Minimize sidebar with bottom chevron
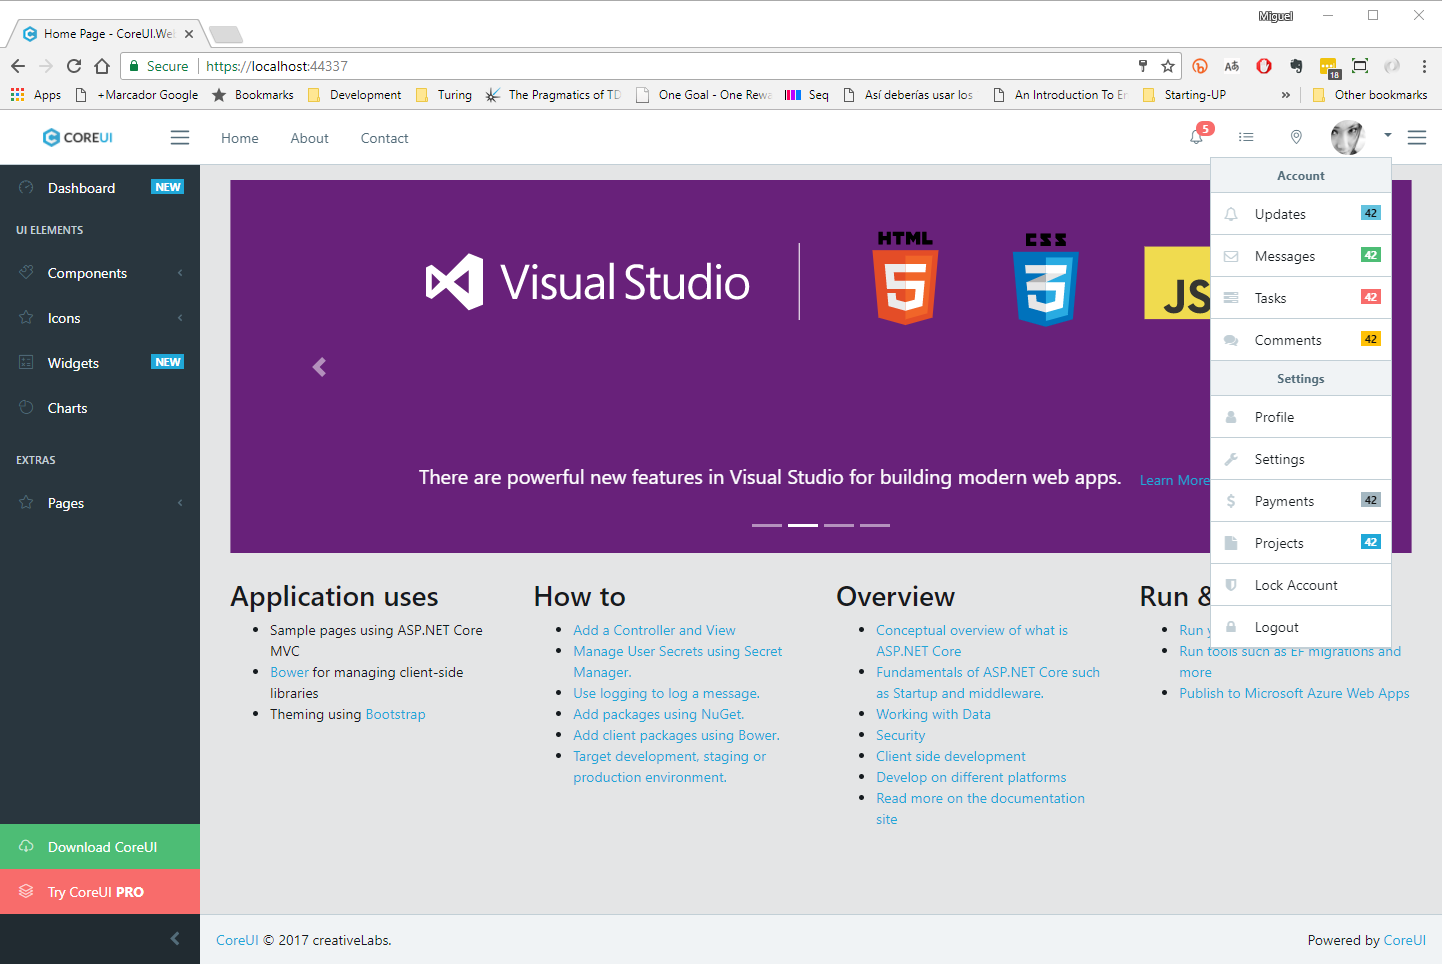 click(175, 938)
